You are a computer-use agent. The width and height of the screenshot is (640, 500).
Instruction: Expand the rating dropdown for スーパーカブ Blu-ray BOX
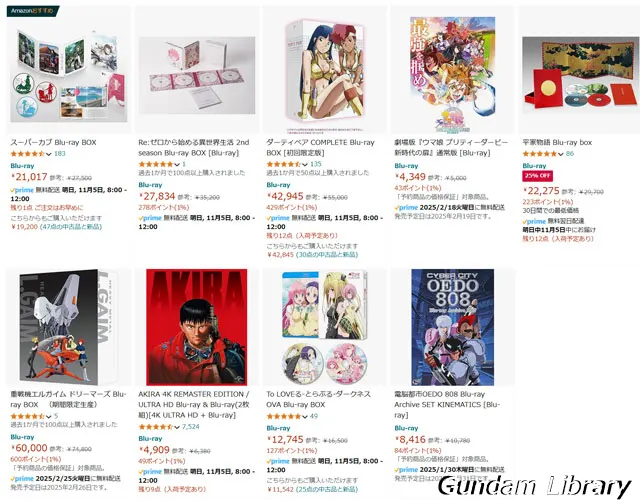click(x=49, y=154)
